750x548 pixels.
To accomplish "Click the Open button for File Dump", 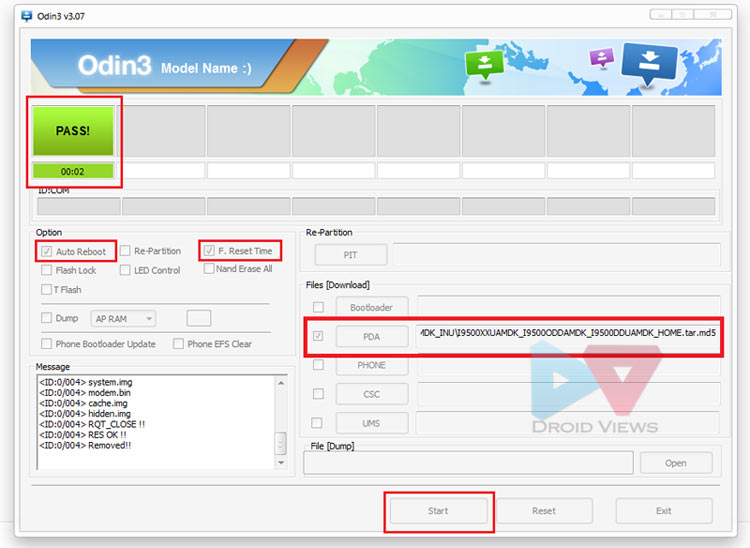I will coord(676,463).
